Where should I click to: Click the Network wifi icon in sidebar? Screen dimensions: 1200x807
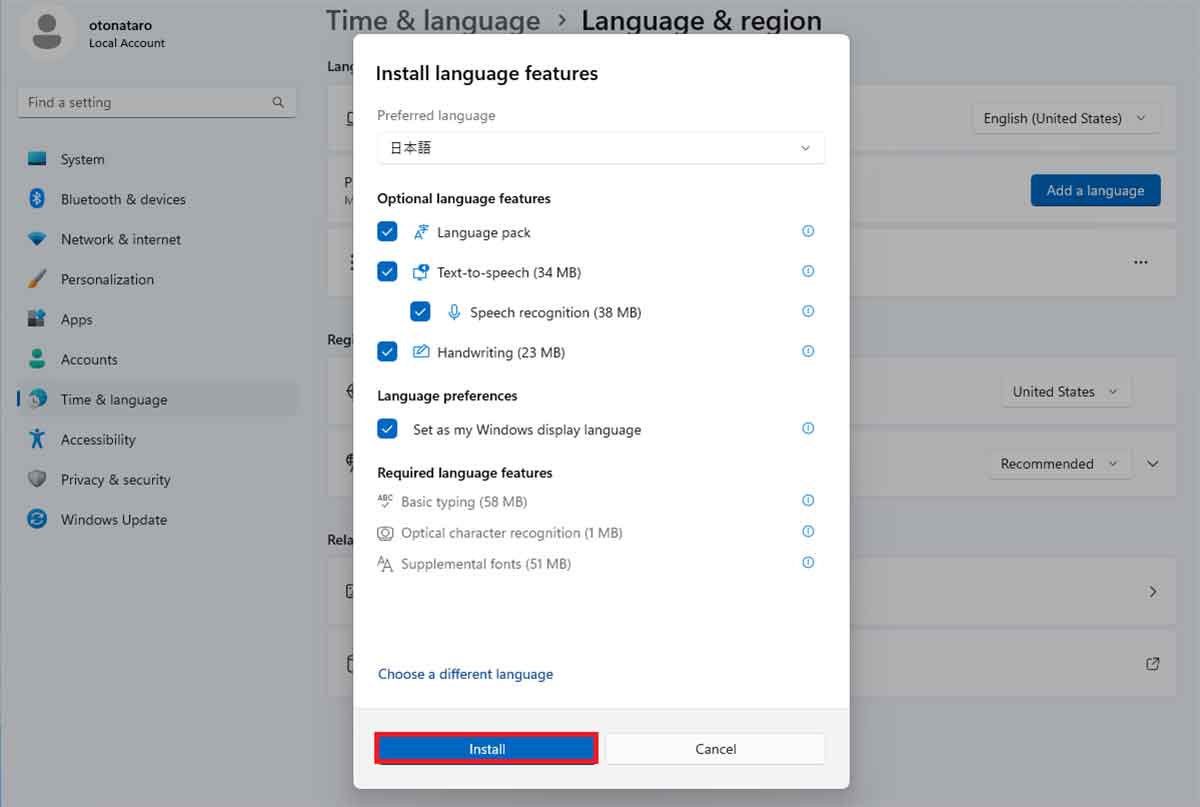[38, 239]
